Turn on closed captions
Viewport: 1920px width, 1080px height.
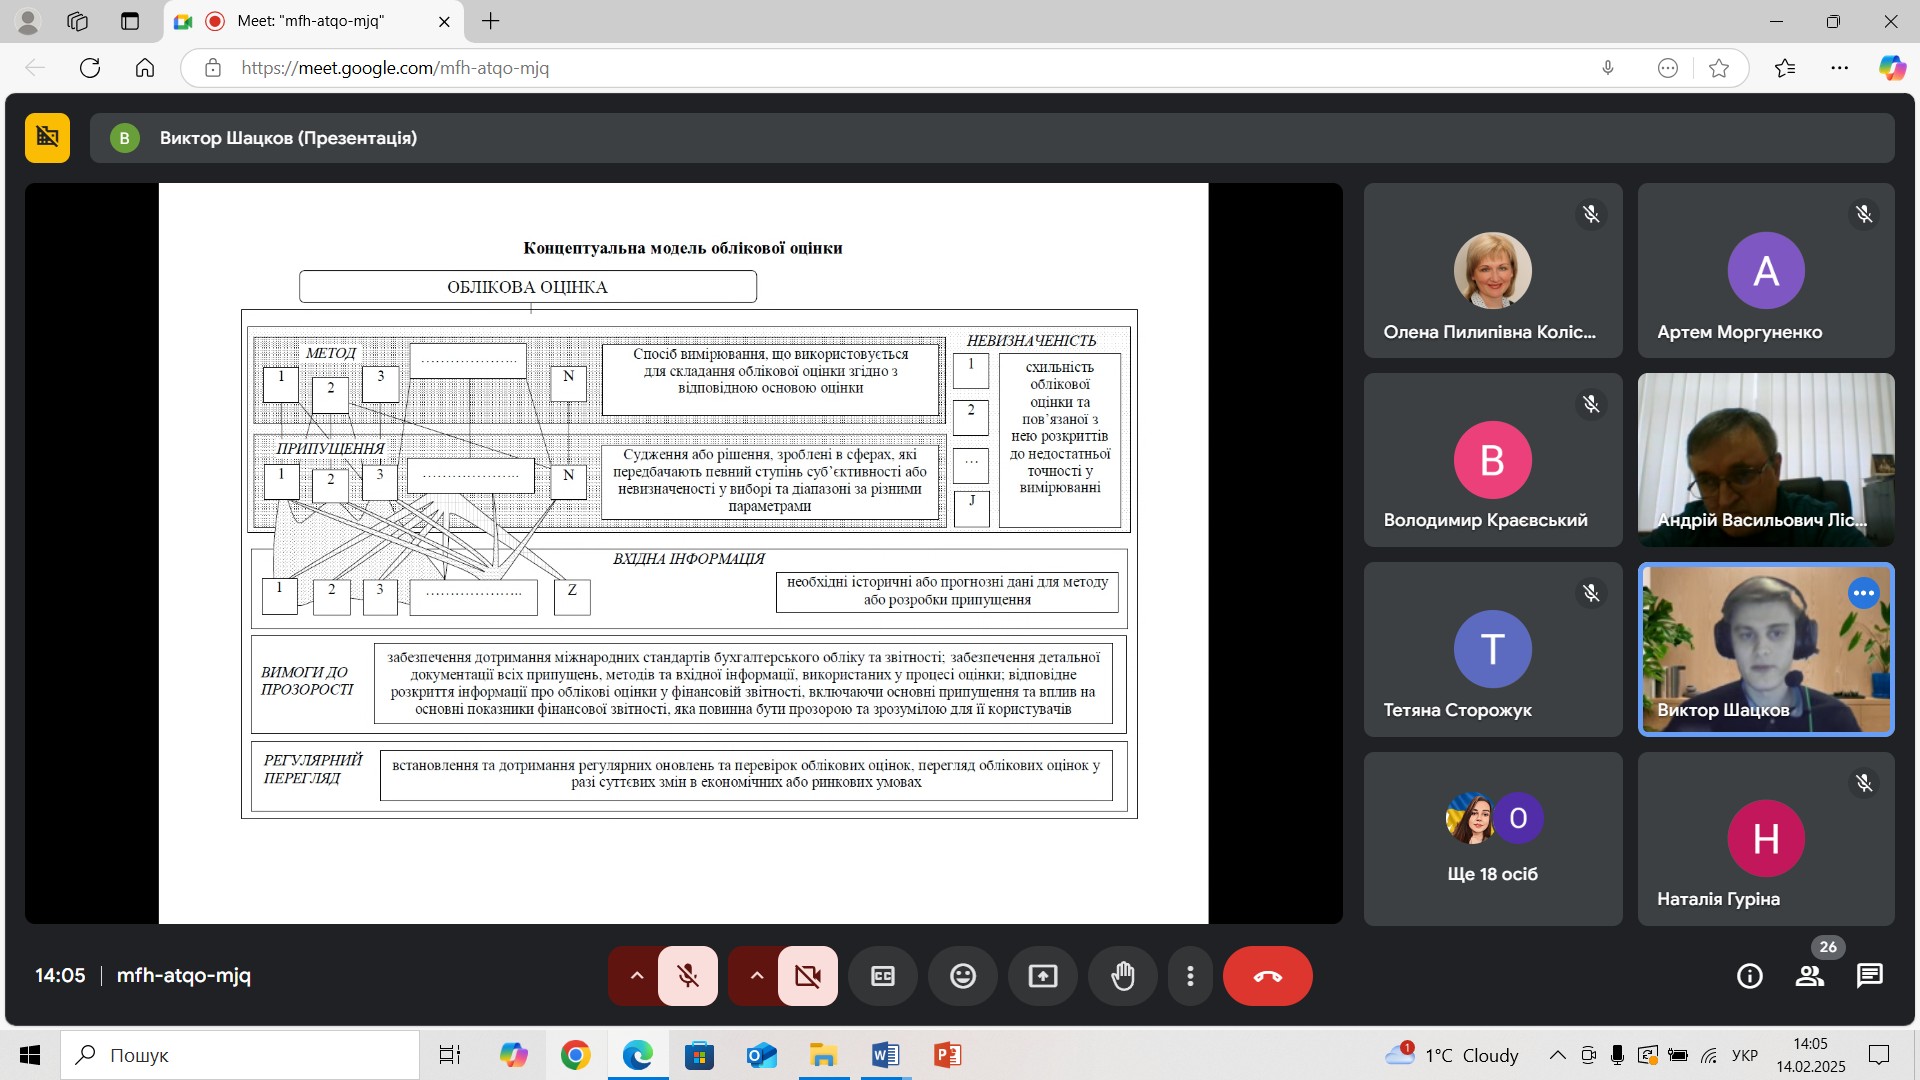(x=883, y=975)
